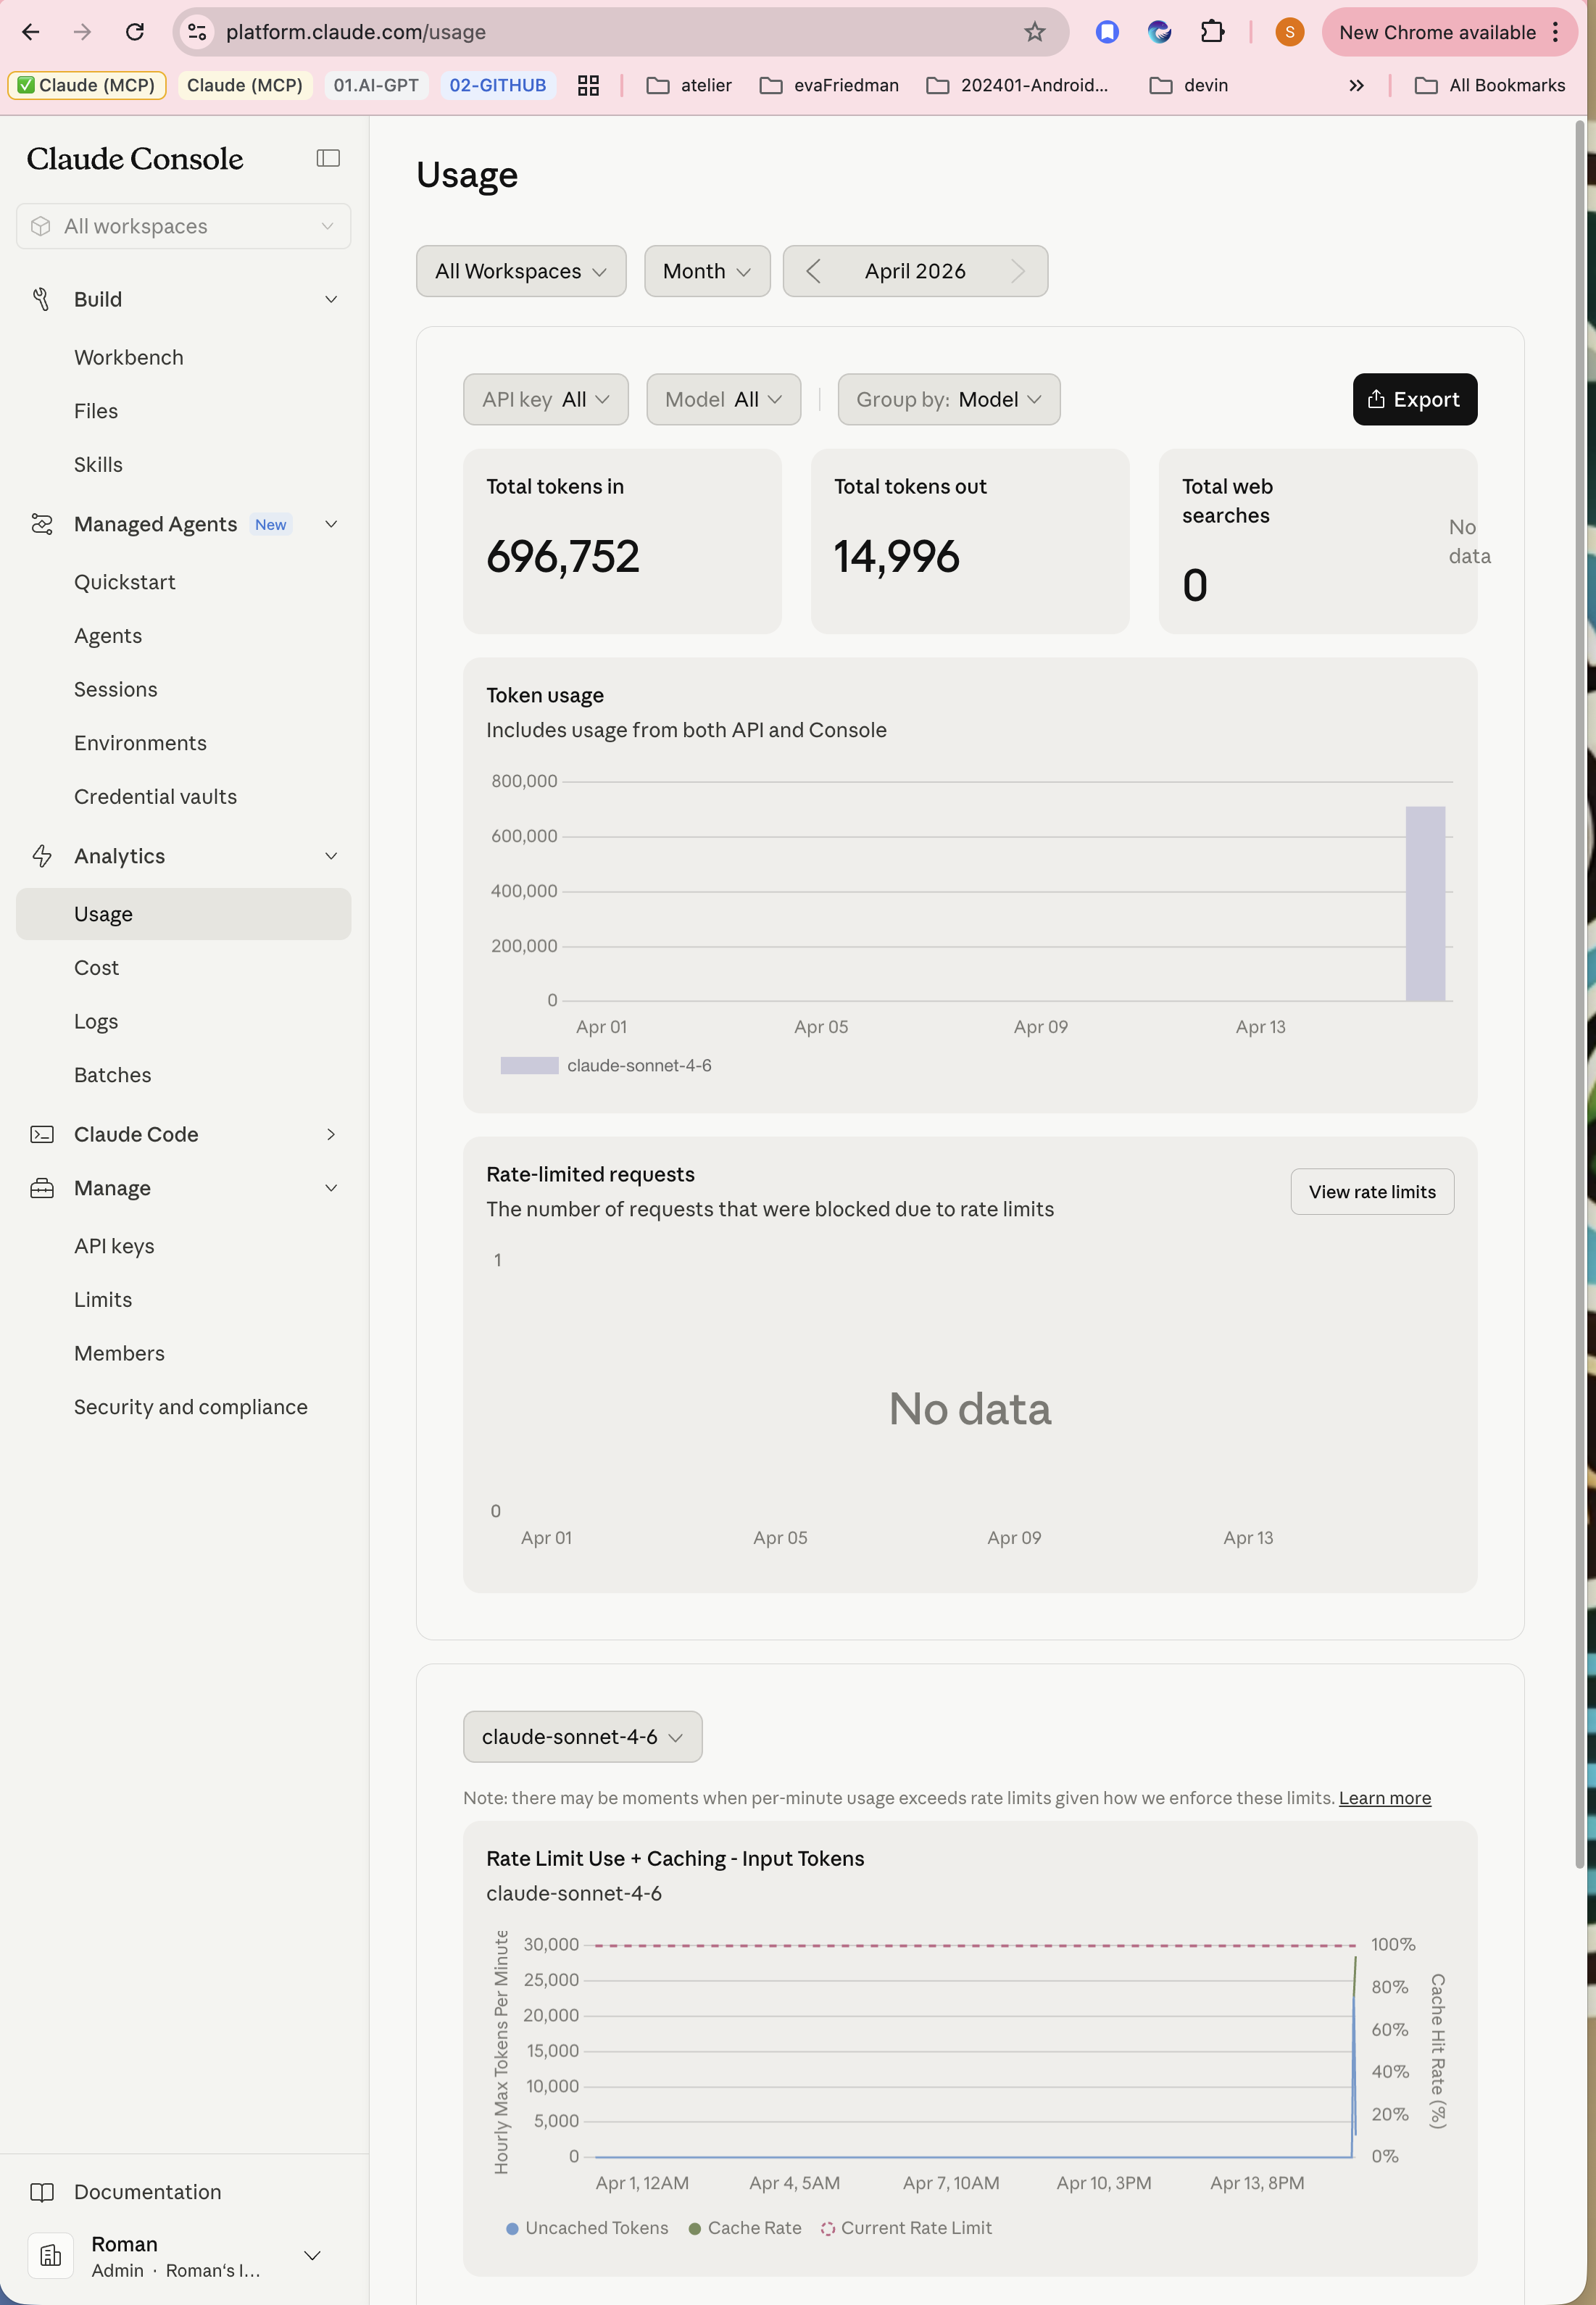Screen dimensions: 1596x2305
Task: Click the Analytics lightning icon
Action: [x=41, y=856]
